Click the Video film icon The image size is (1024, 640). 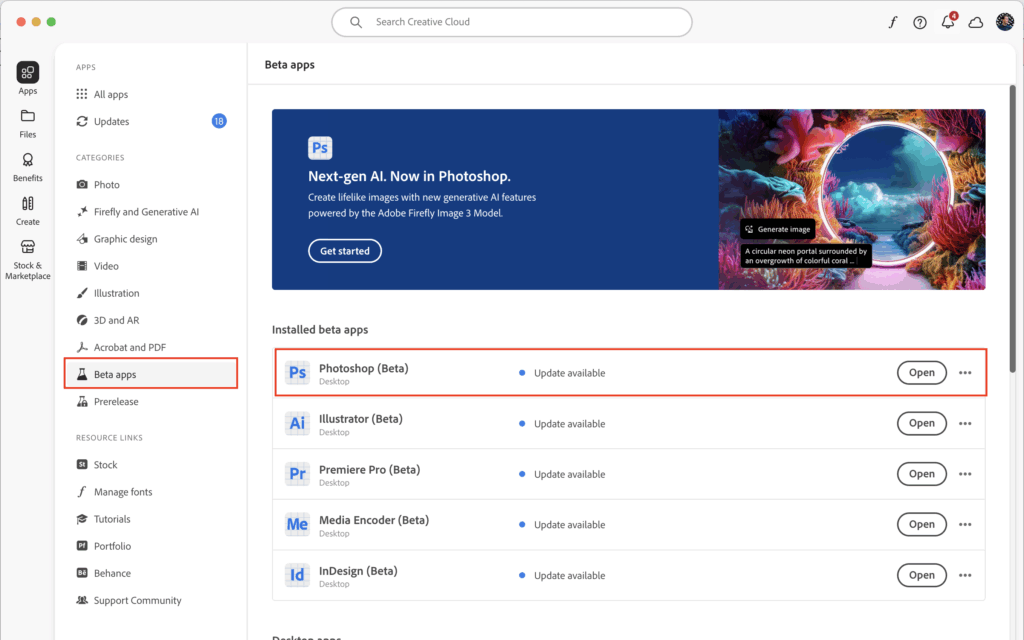click(x=82, y=266)
